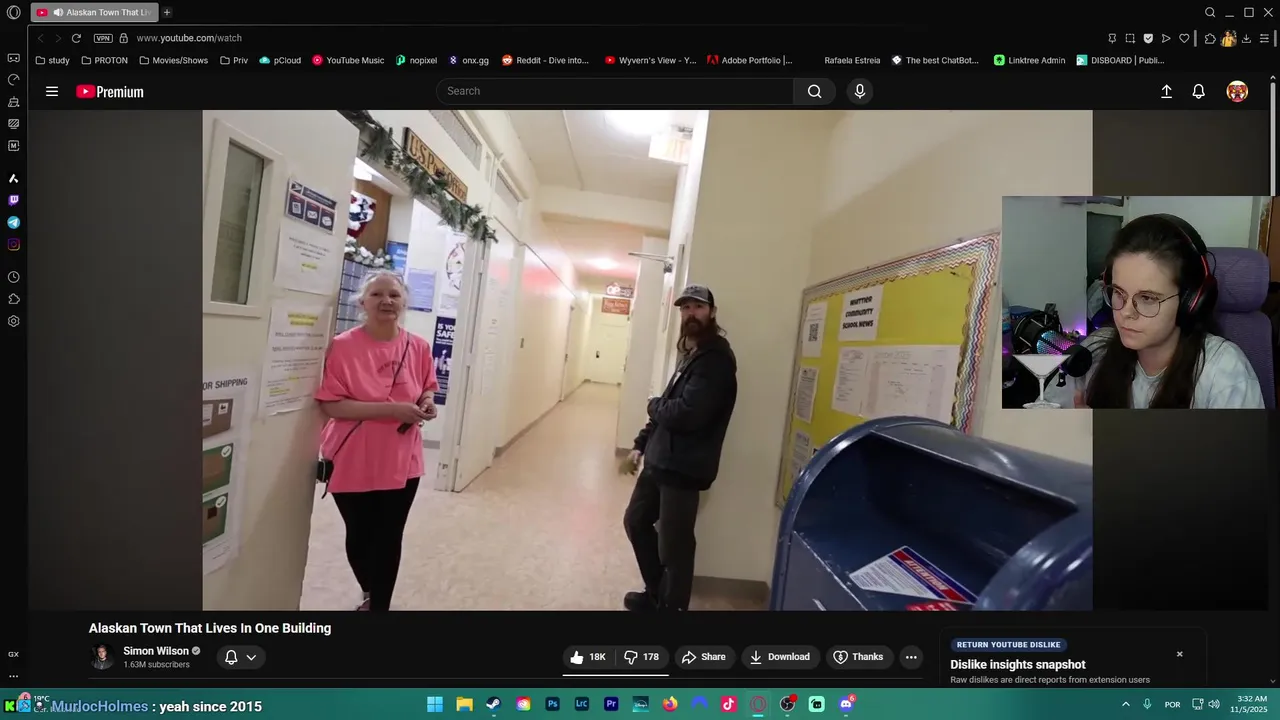Open the DISBOARD bookmark
1280x720 pixels.
coord(1120,60)
